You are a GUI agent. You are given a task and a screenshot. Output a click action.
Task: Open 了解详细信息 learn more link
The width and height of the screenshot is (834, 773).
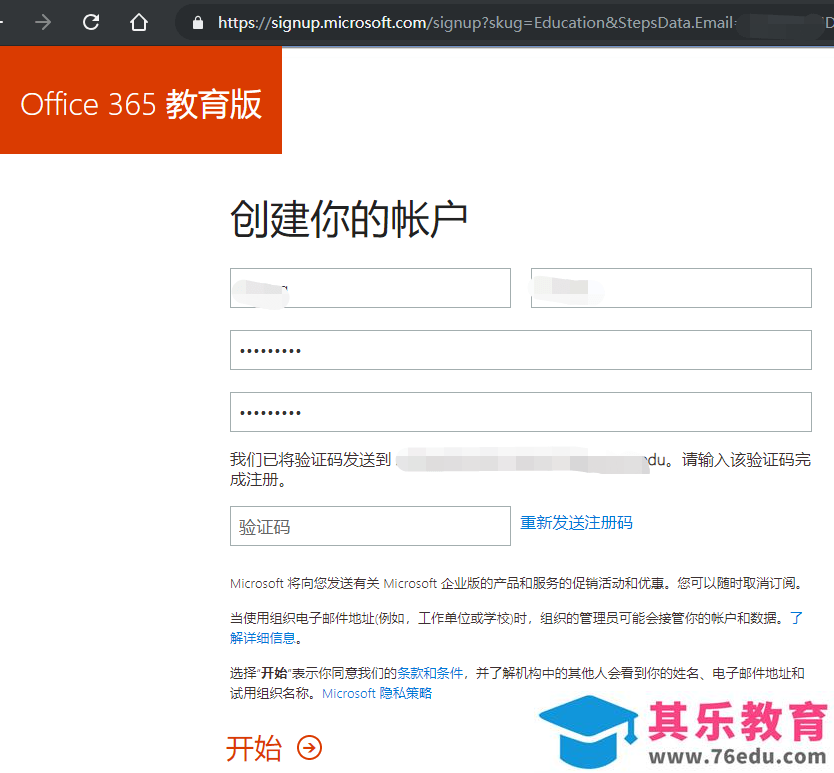point(264,637)
